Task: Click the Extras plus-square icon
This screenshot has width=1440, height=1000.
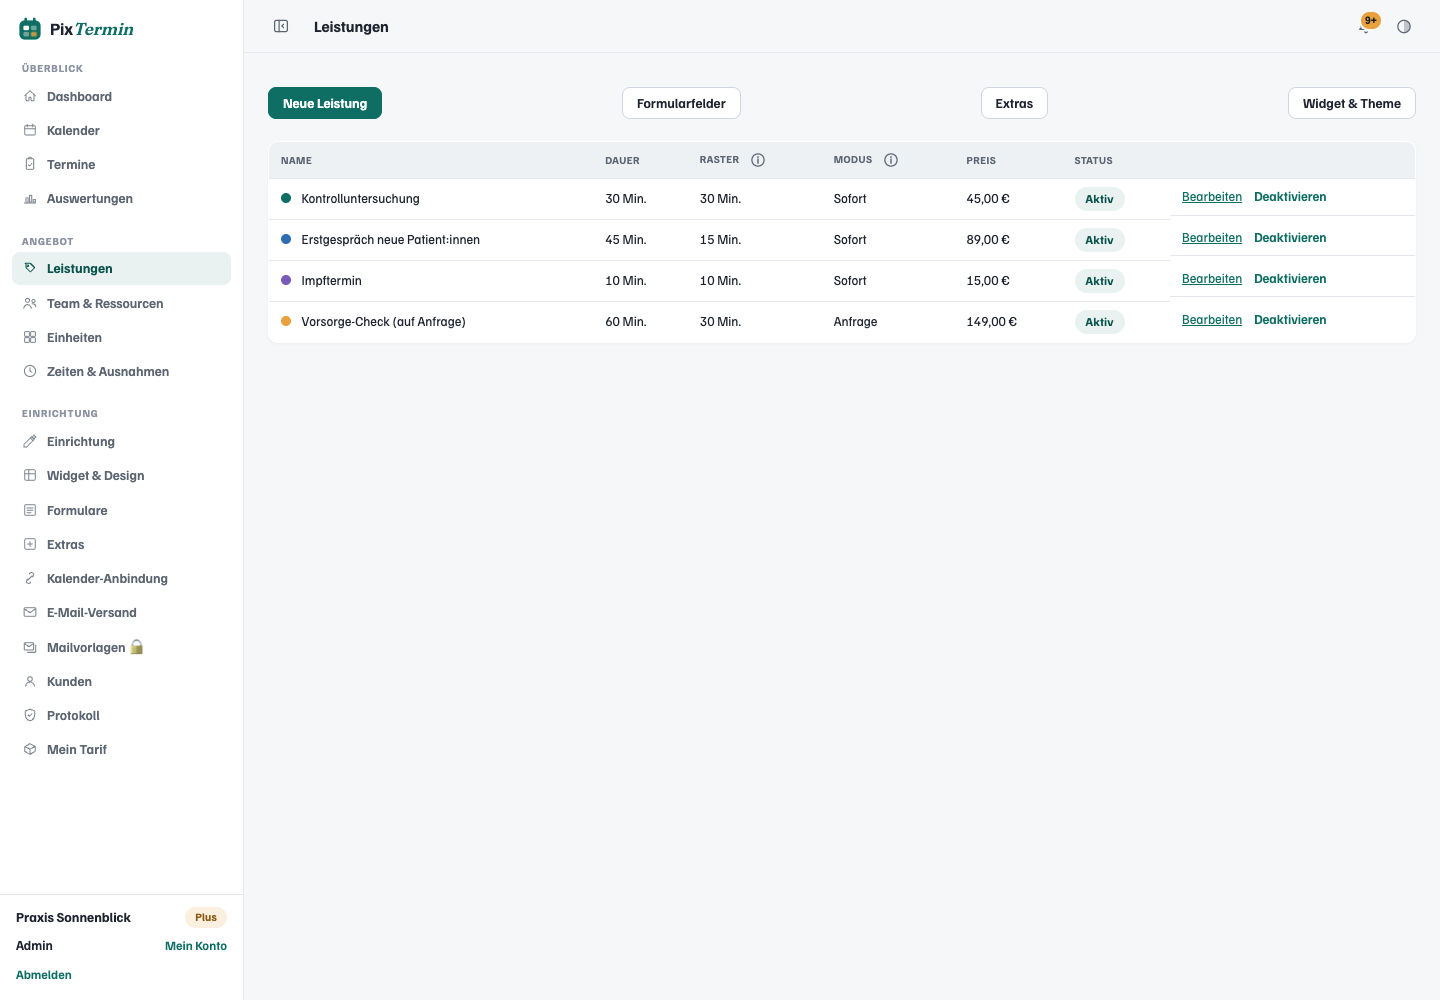Action: [30, 545]
